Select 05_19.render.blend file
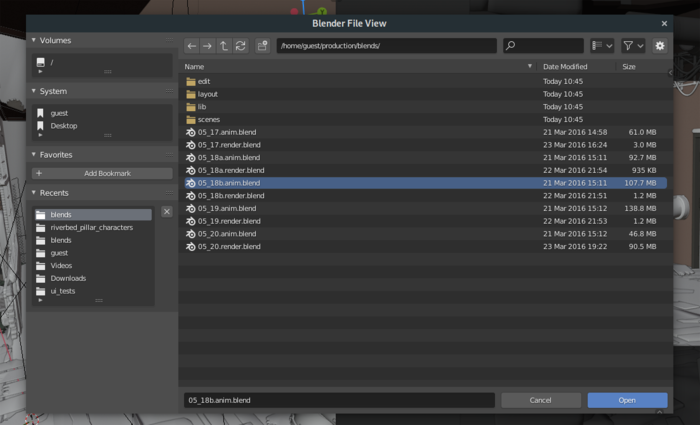 click(x=425, y=221)
